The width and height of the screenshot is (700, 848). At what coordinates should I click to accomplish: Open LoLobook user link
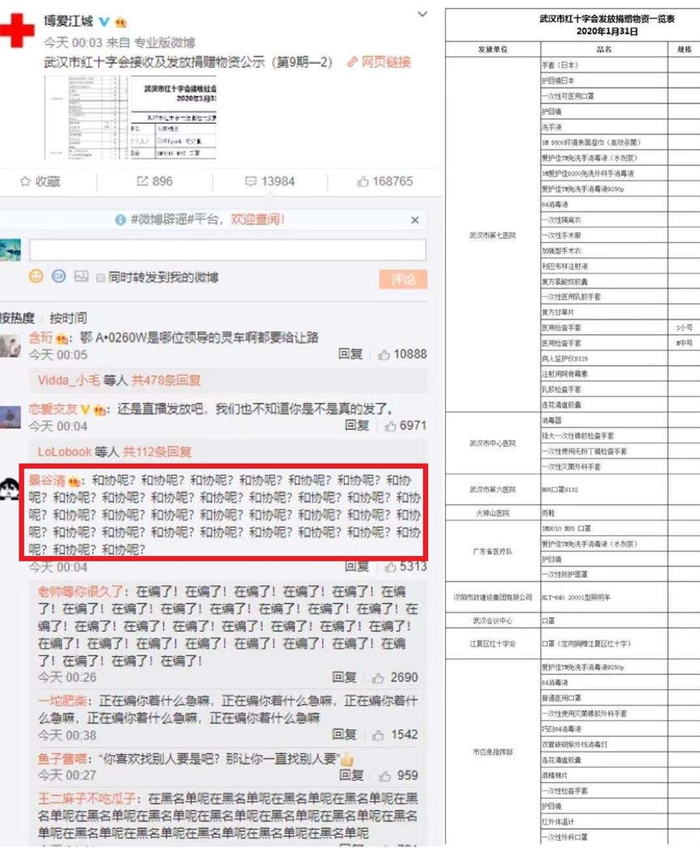[x=64, y=452]
